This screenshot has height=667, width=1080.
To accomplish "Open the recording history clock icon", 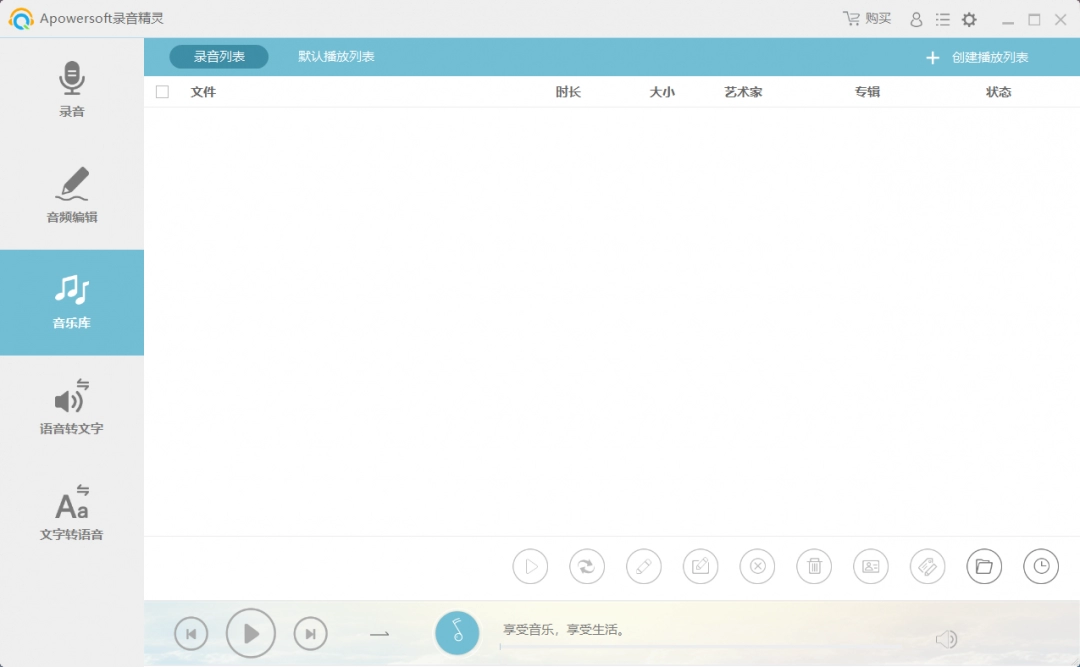I will coord(1041,566).
